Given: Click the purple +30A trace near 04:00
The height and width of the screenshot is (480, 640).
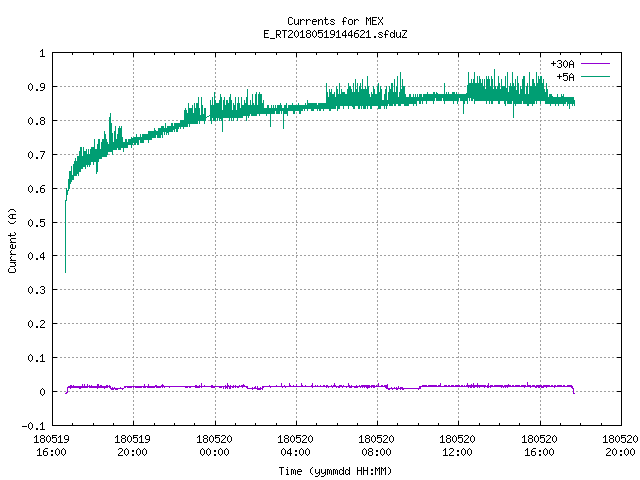Looking at the screenshot, I should [x=296, y=386].
